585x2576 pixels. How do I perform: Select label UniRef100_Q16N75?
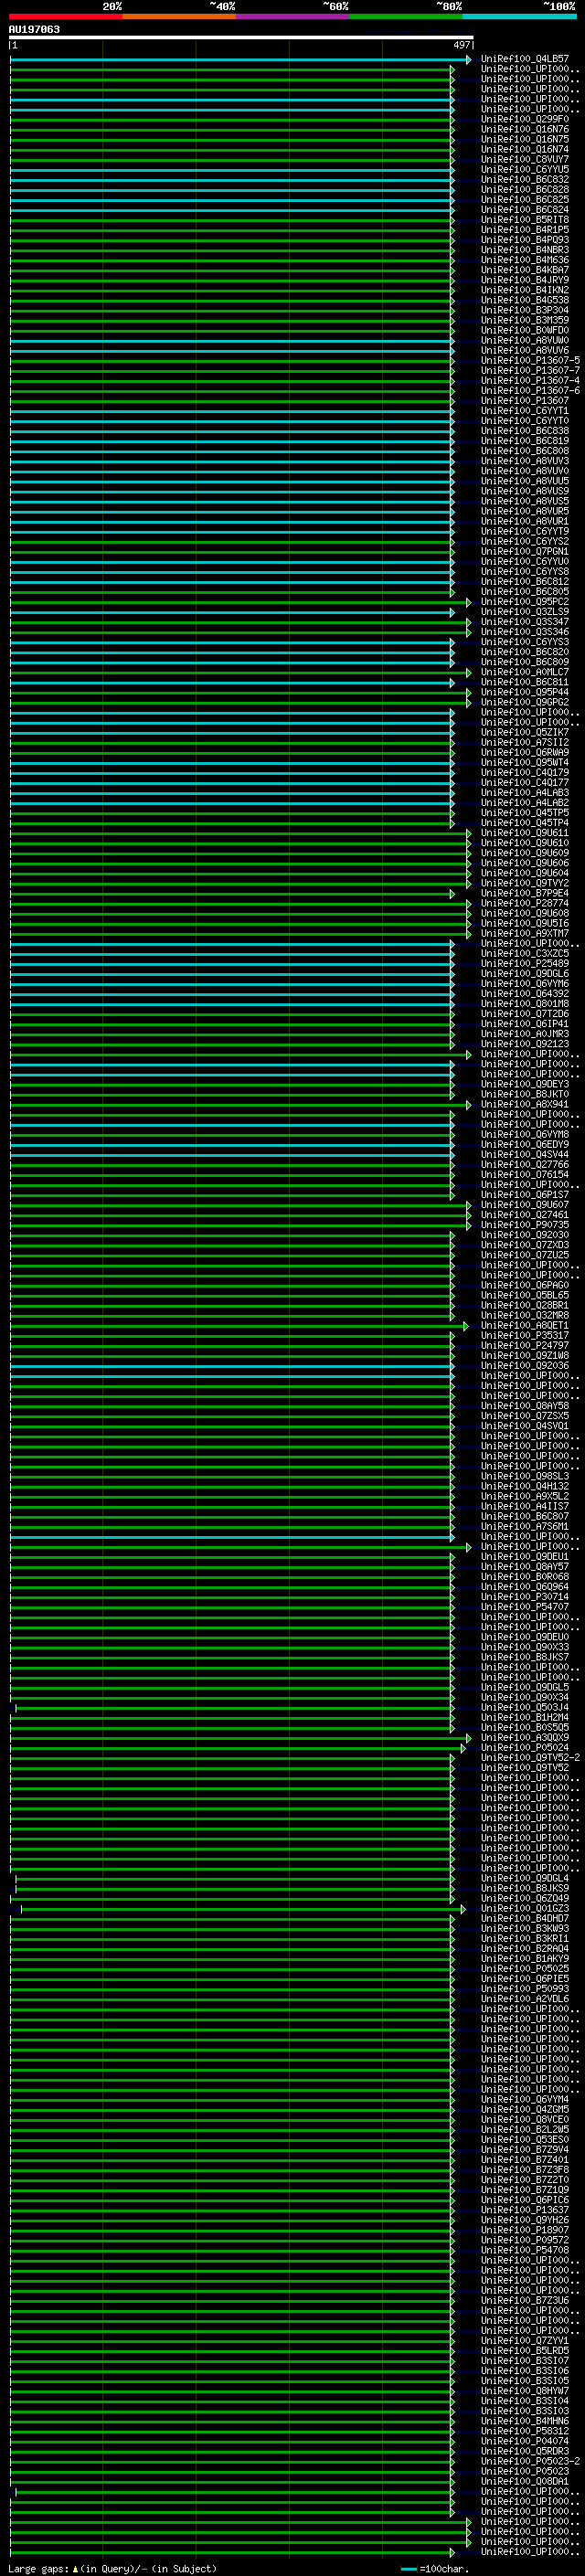[525, 140]
